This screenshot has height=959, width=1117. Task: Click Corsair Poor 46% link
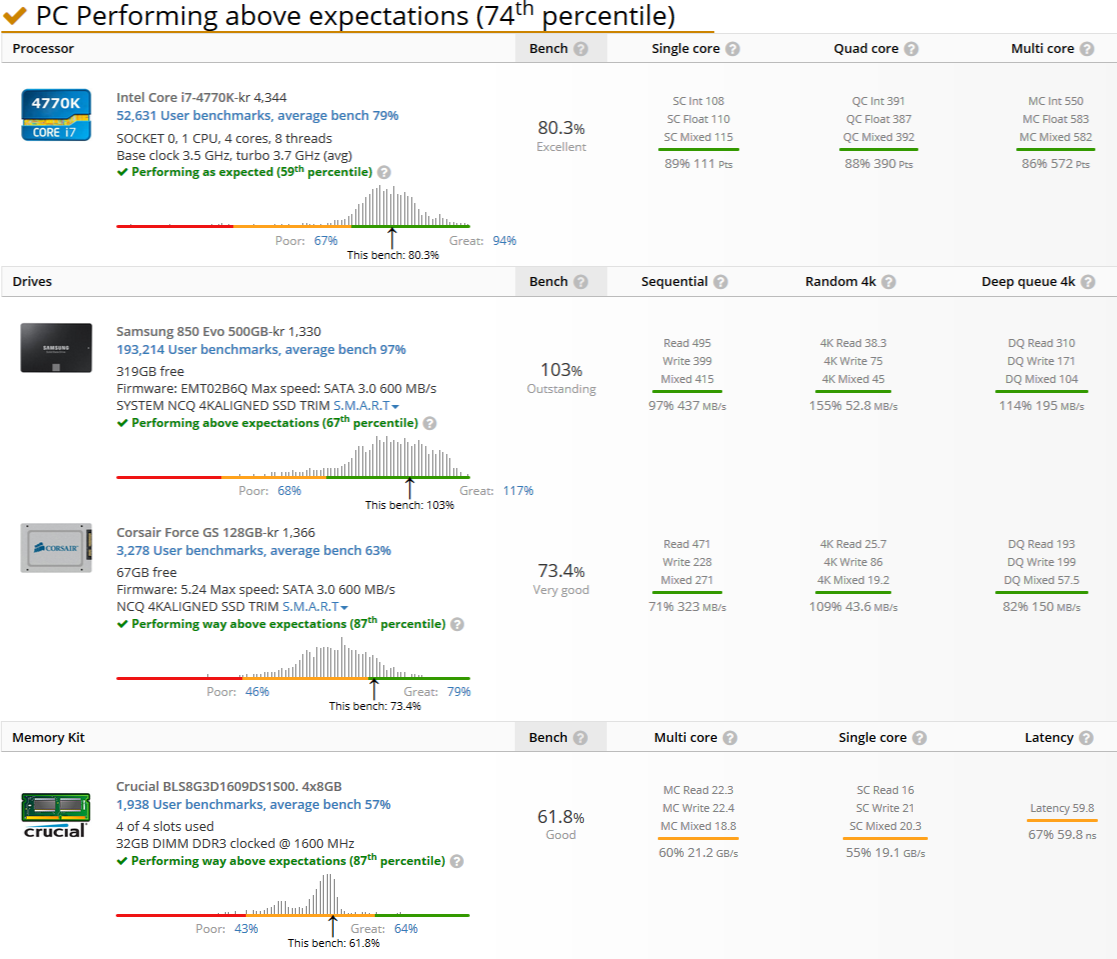(257, 692)
